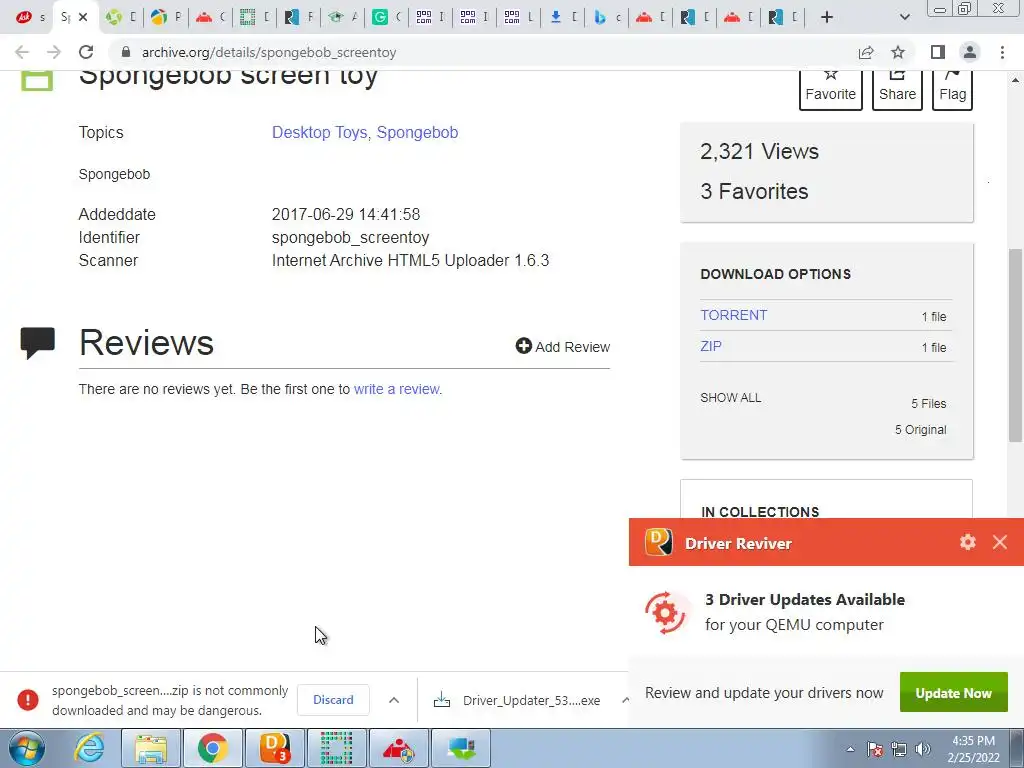
Task: Open the Windows Start menu
Action: 26,748
